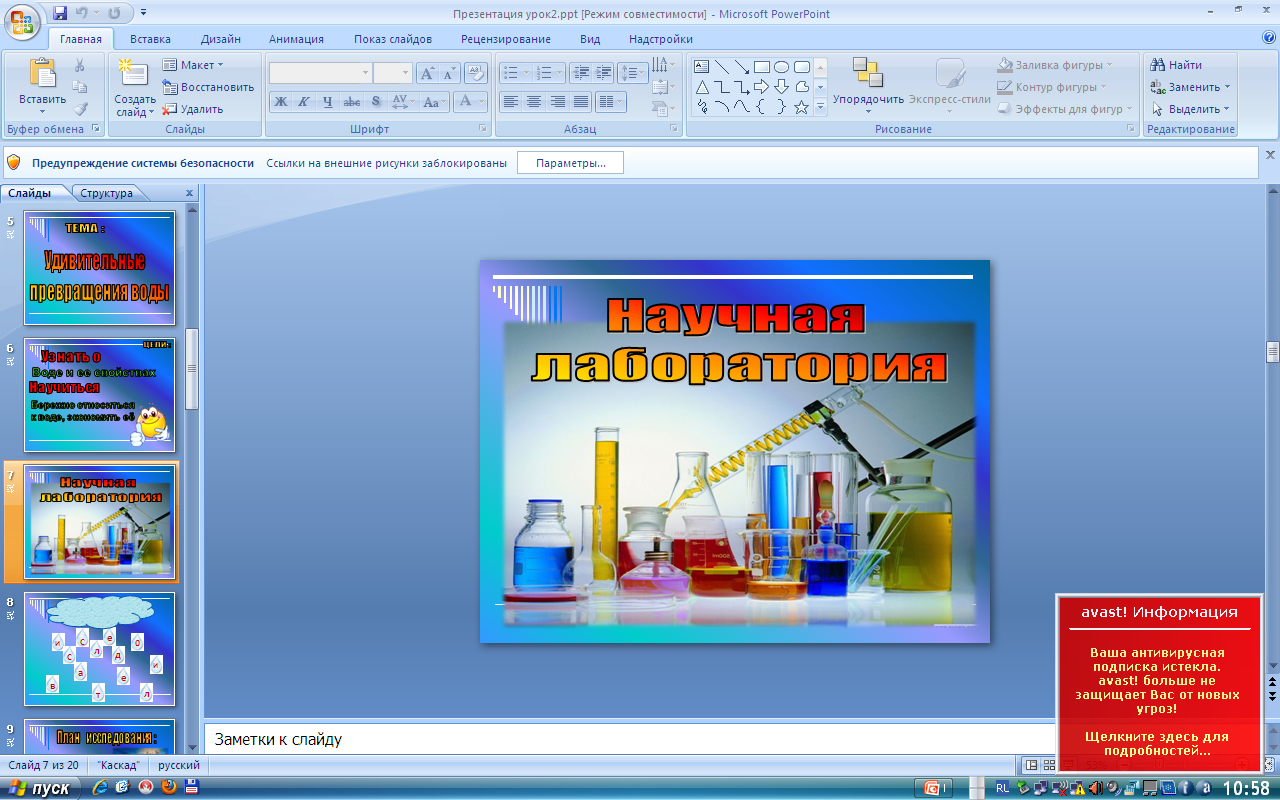Select the isosceles Triangle shape

click(x=702, y=87)
